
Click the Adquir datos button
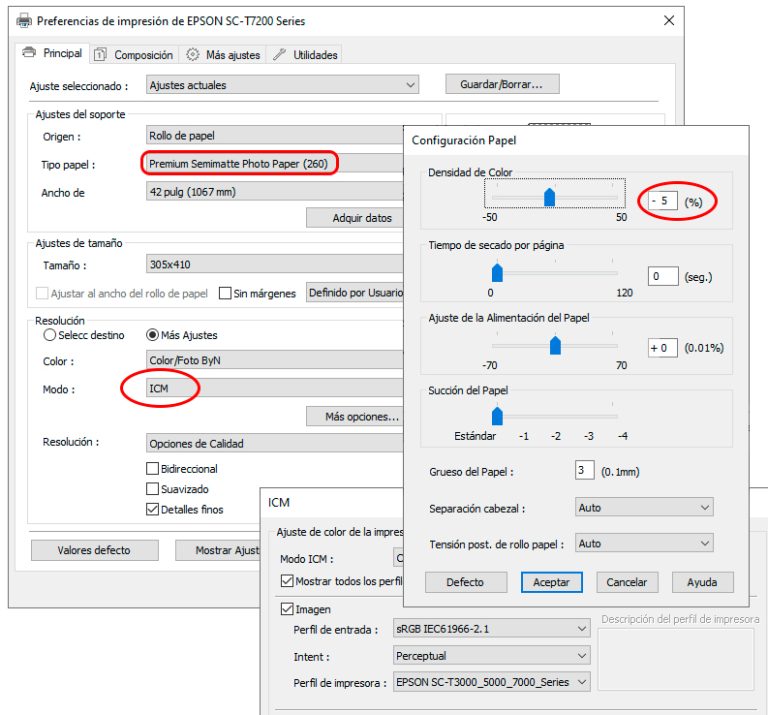click(356, 218)
